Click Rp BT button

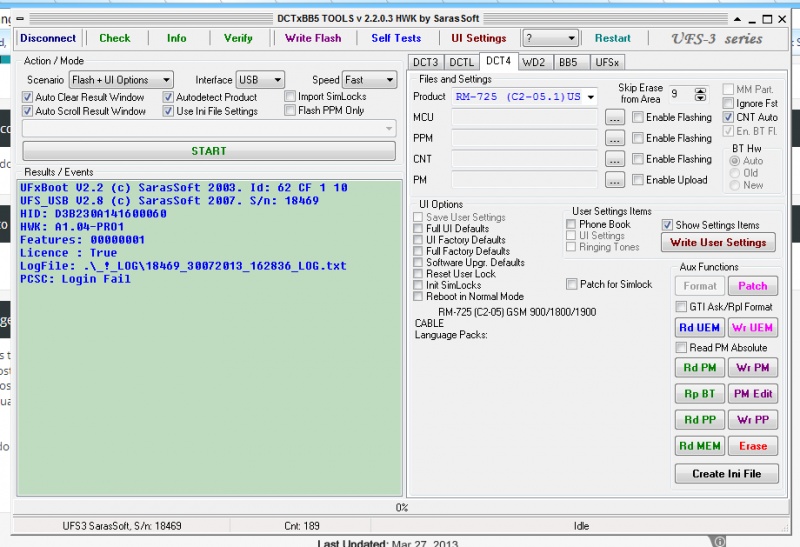click(699, 393)
